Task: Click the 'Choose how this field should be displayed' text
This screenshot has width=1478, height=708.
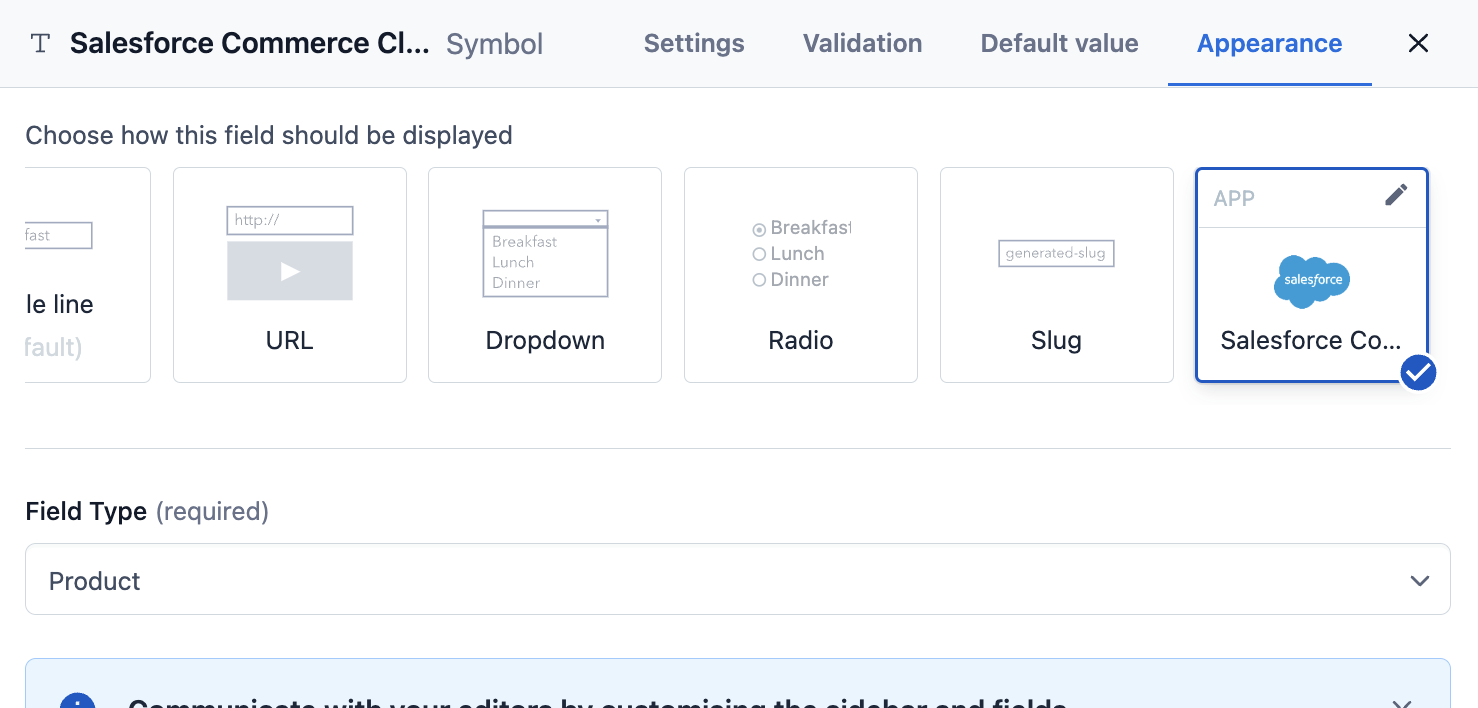Action: [269, 135]
